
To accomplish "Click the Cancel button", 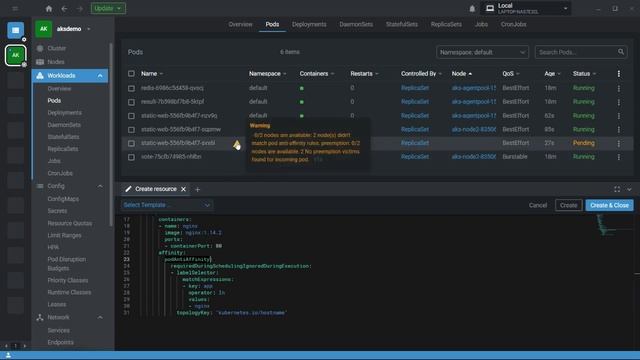I will [x=538, y=205].
